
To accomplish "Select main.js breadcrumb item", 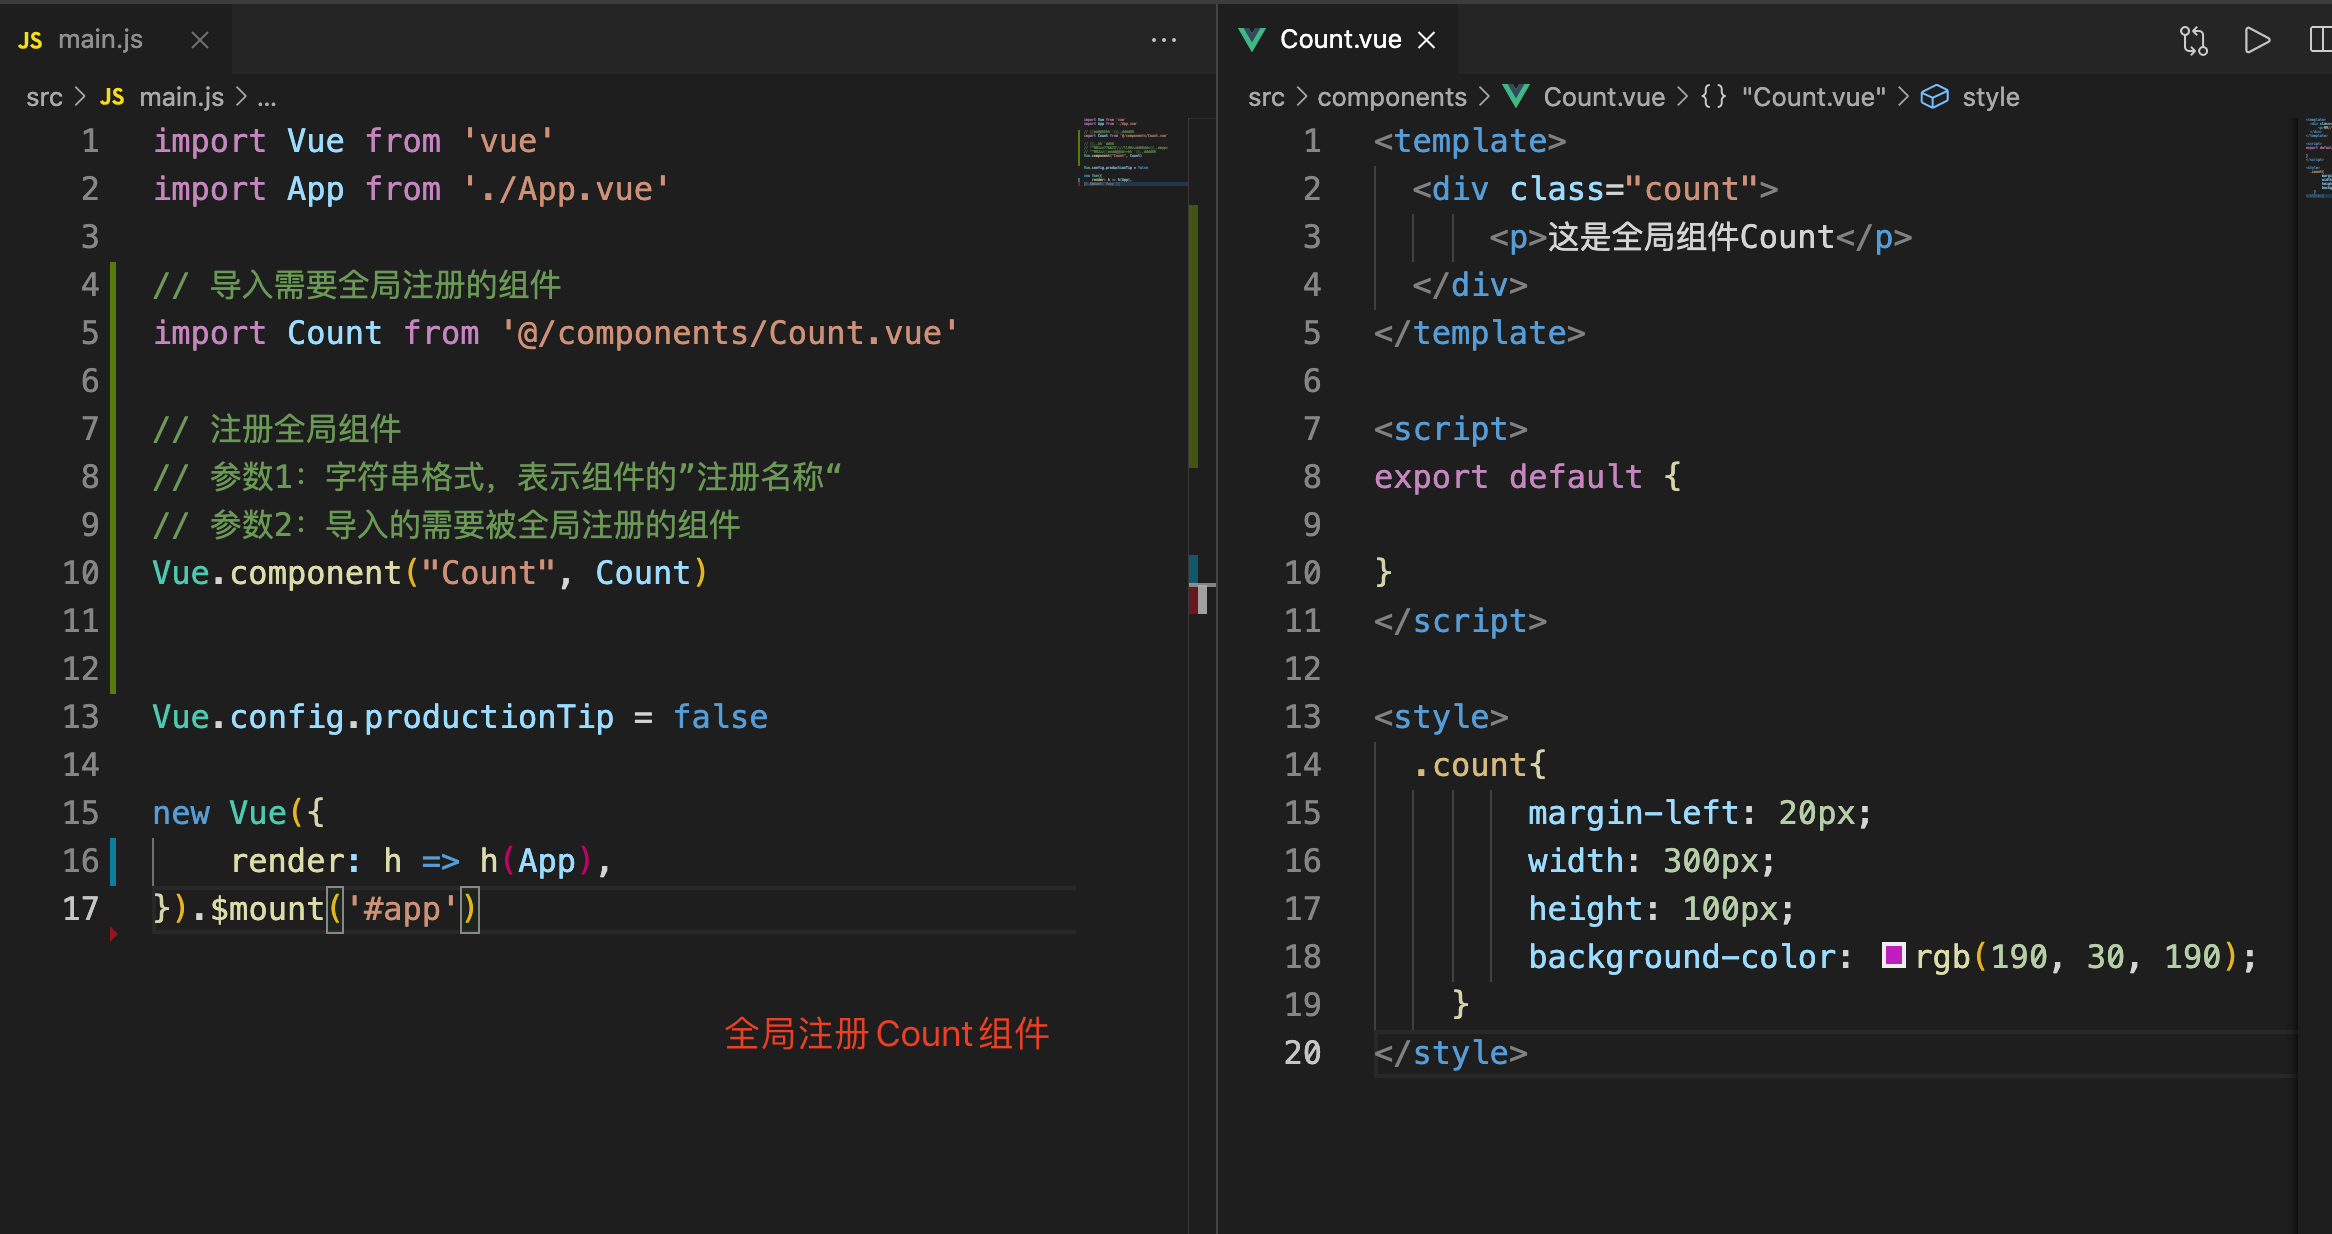I will pyautogui.click(x=181, y=97).
